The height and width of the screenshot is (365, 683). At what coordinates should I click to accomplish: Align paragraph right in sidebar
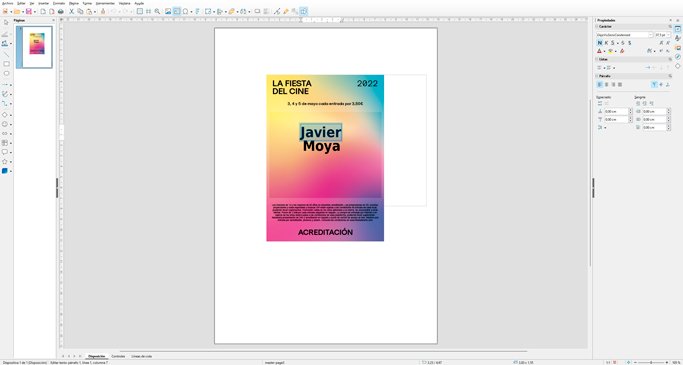(x=613, y=84)
